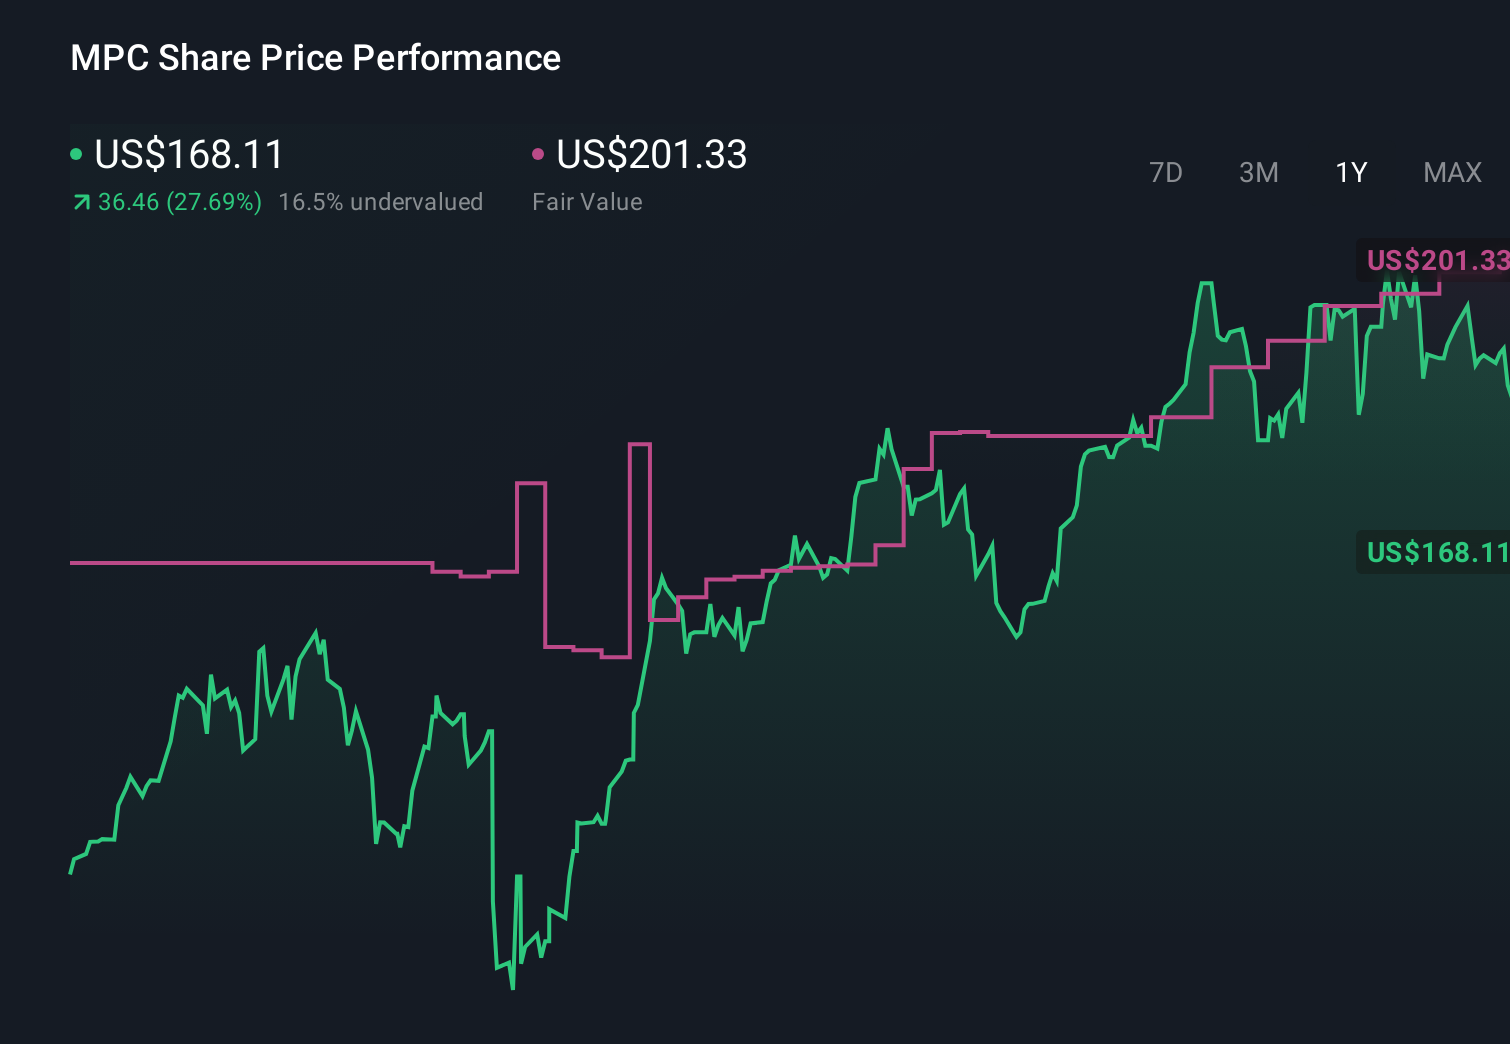Click the peak of the green price line

(1207, 282)
